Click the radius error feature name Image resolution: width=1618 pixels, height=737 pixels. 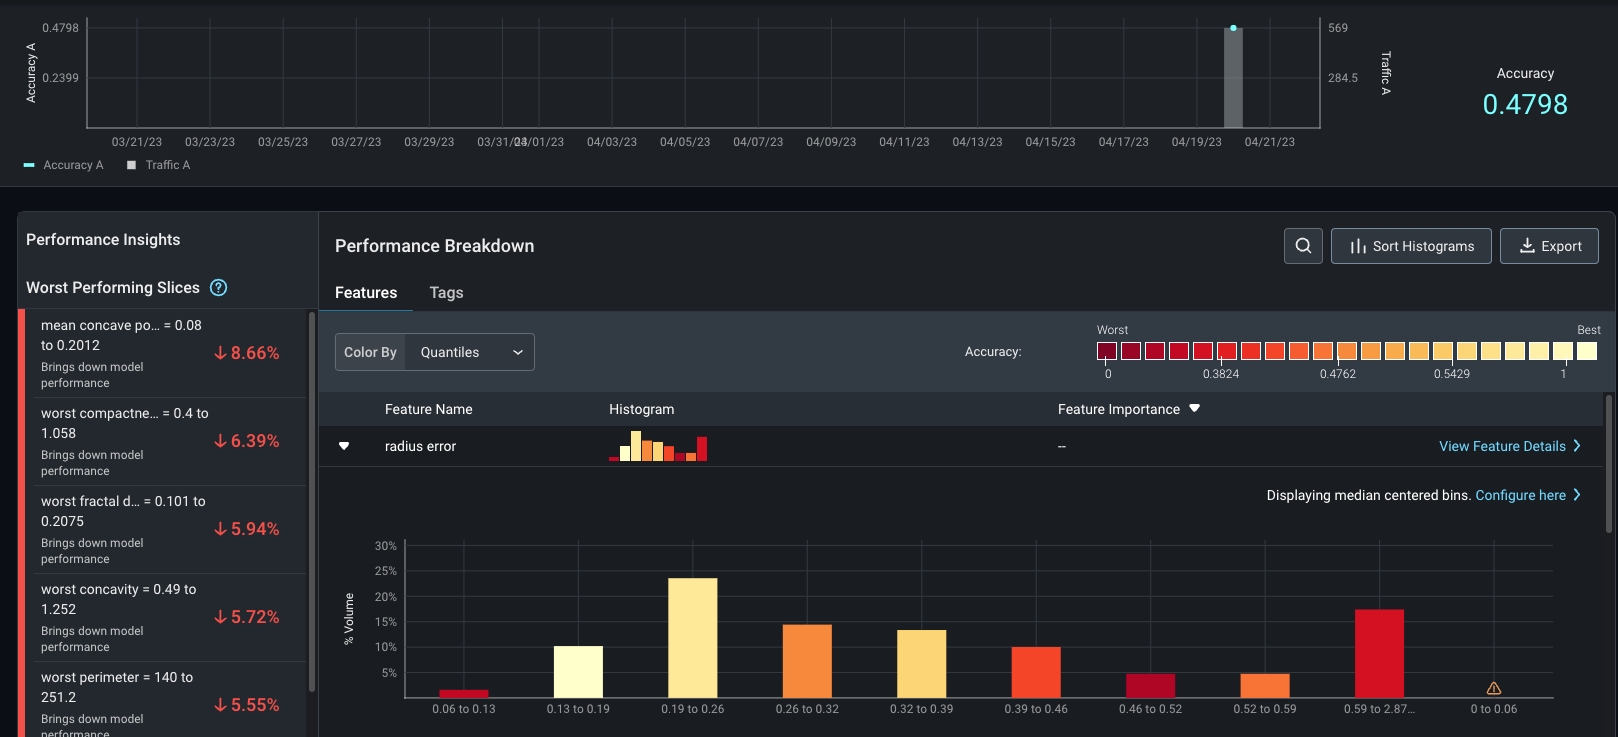coord(420,446)
